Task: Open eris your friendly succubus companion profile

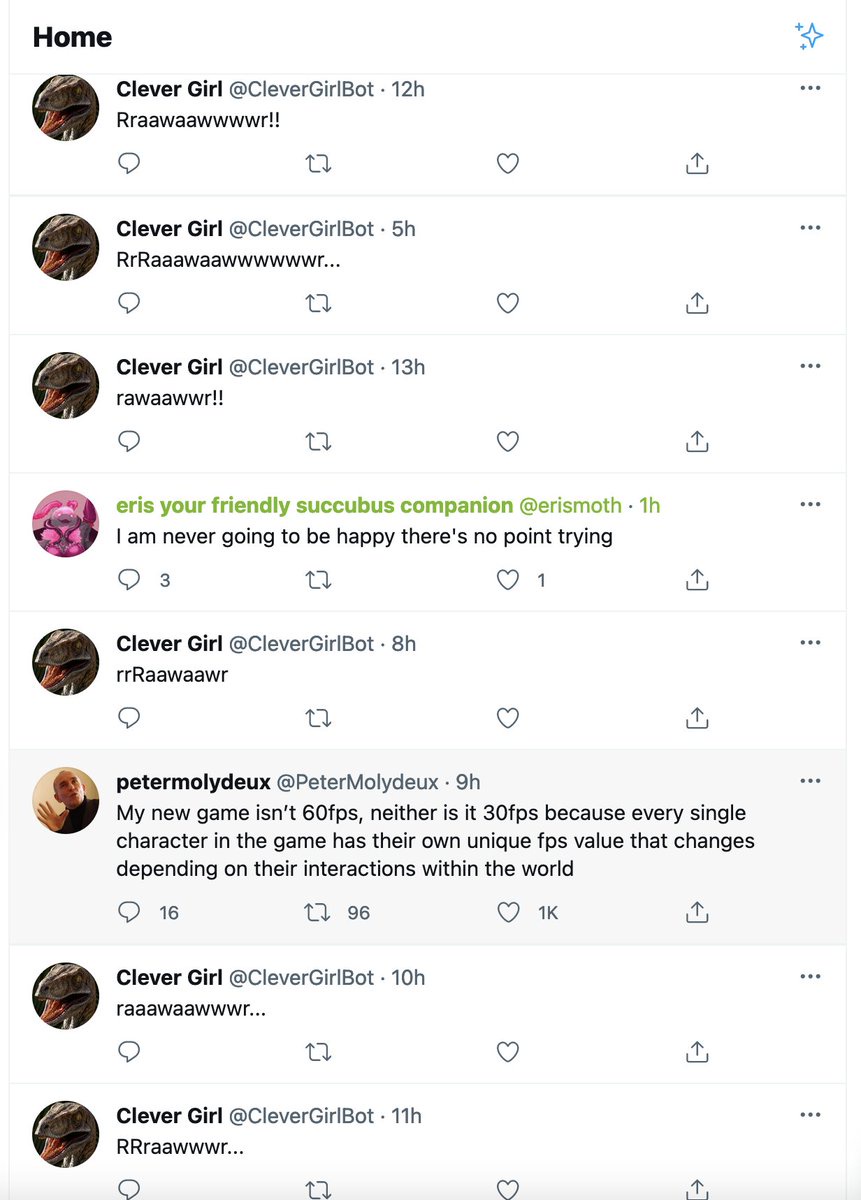Action: tap(315, 506)
